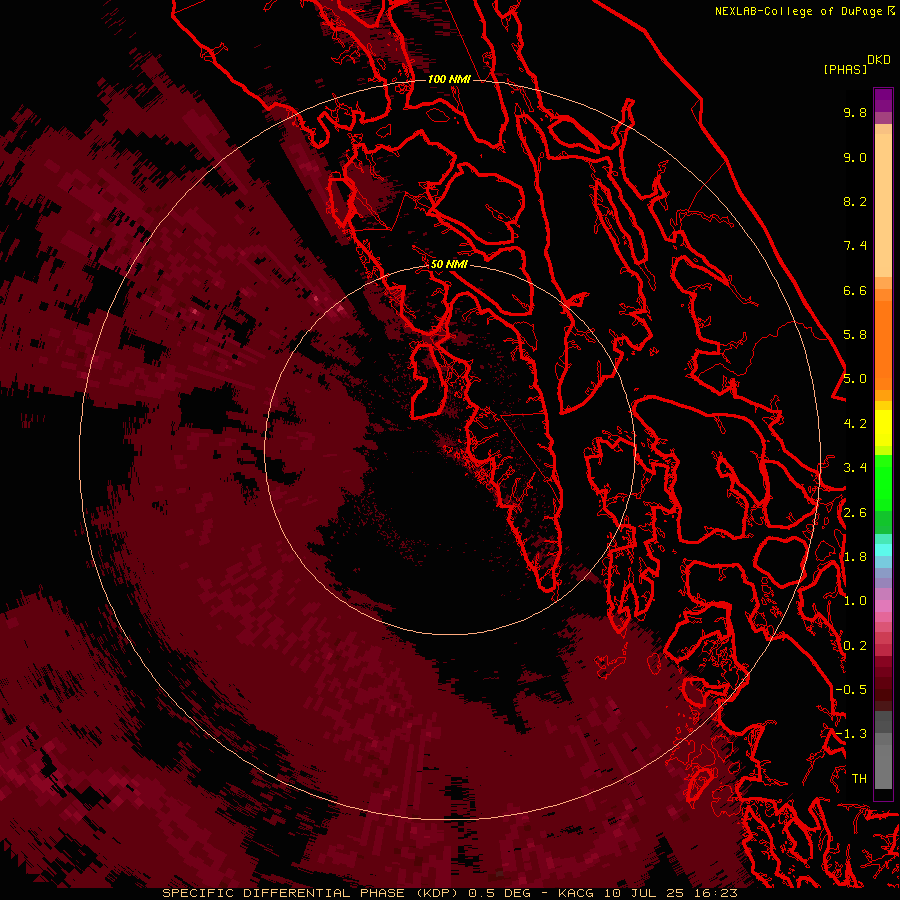Select the 2.6 value on color scale

tap(855, 513)
